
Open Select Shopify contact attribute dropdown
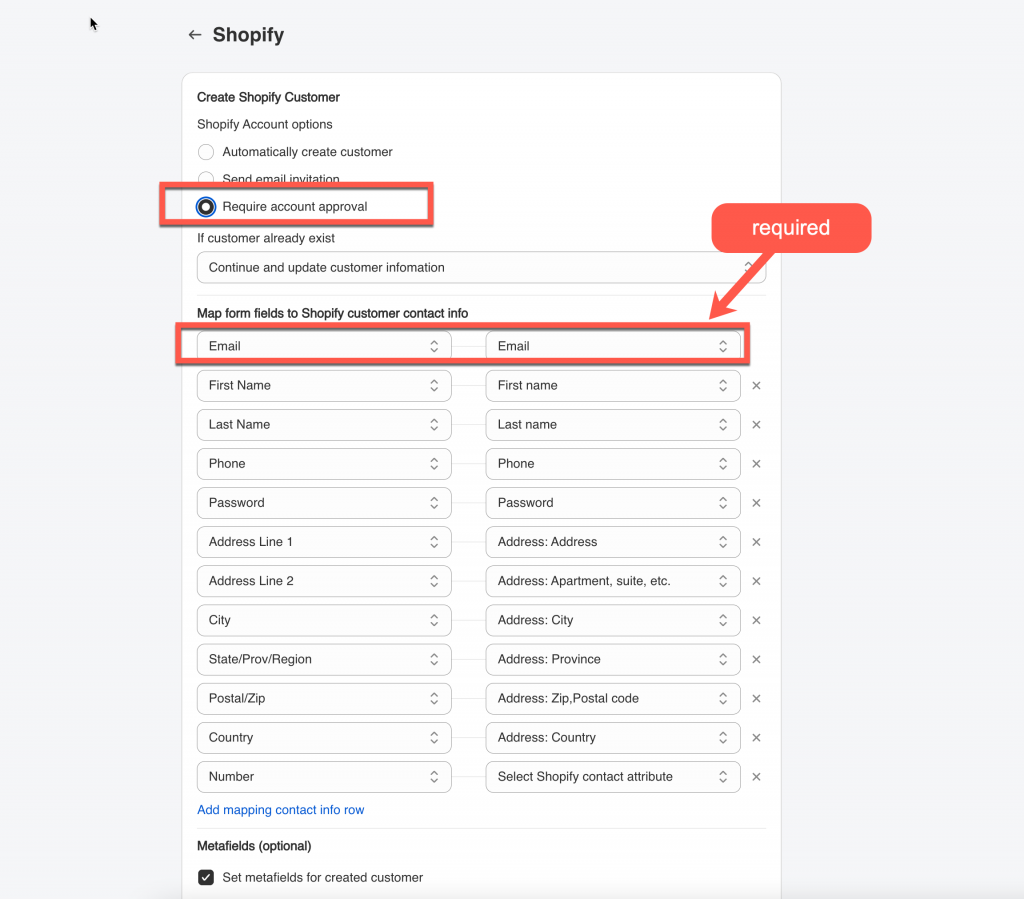(613, 777)
